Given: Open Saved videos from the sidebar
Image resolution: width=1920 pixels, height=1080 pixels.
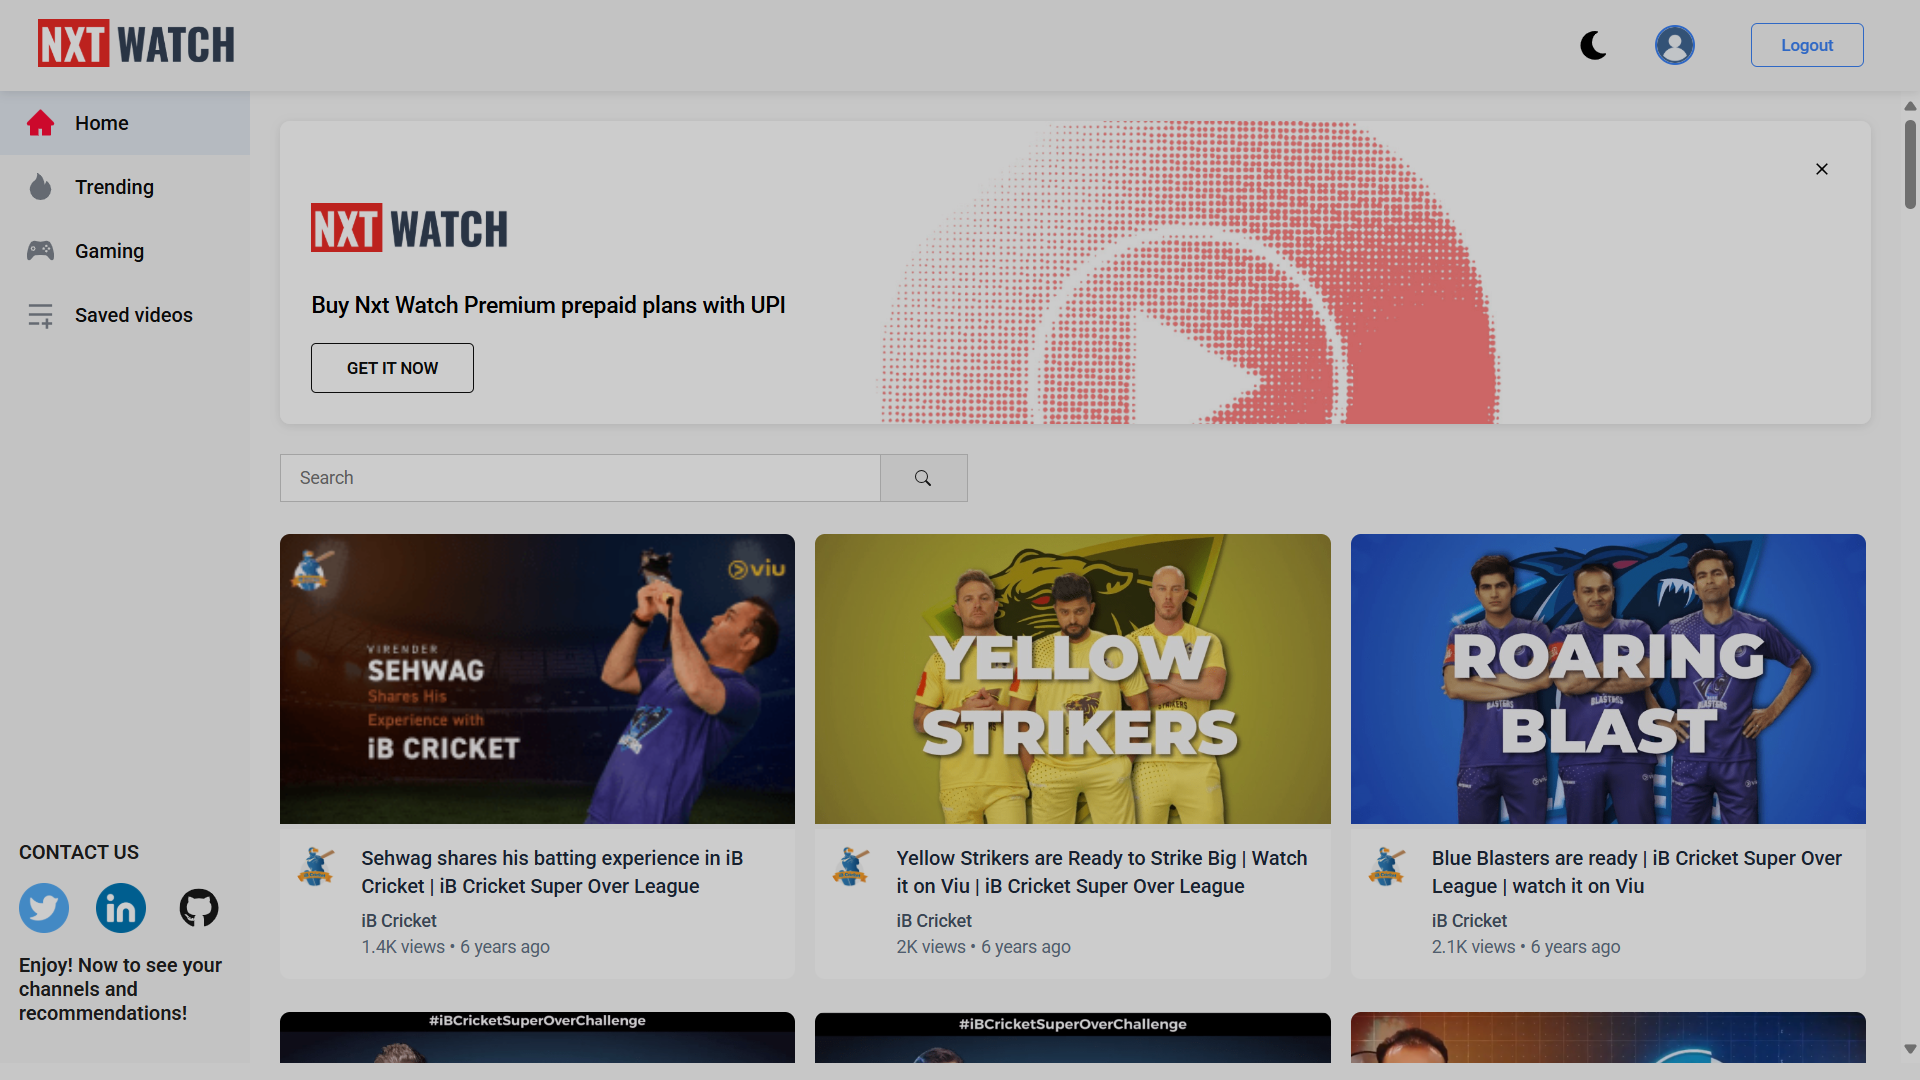Looking at the screenshot, I should (133, 315).
